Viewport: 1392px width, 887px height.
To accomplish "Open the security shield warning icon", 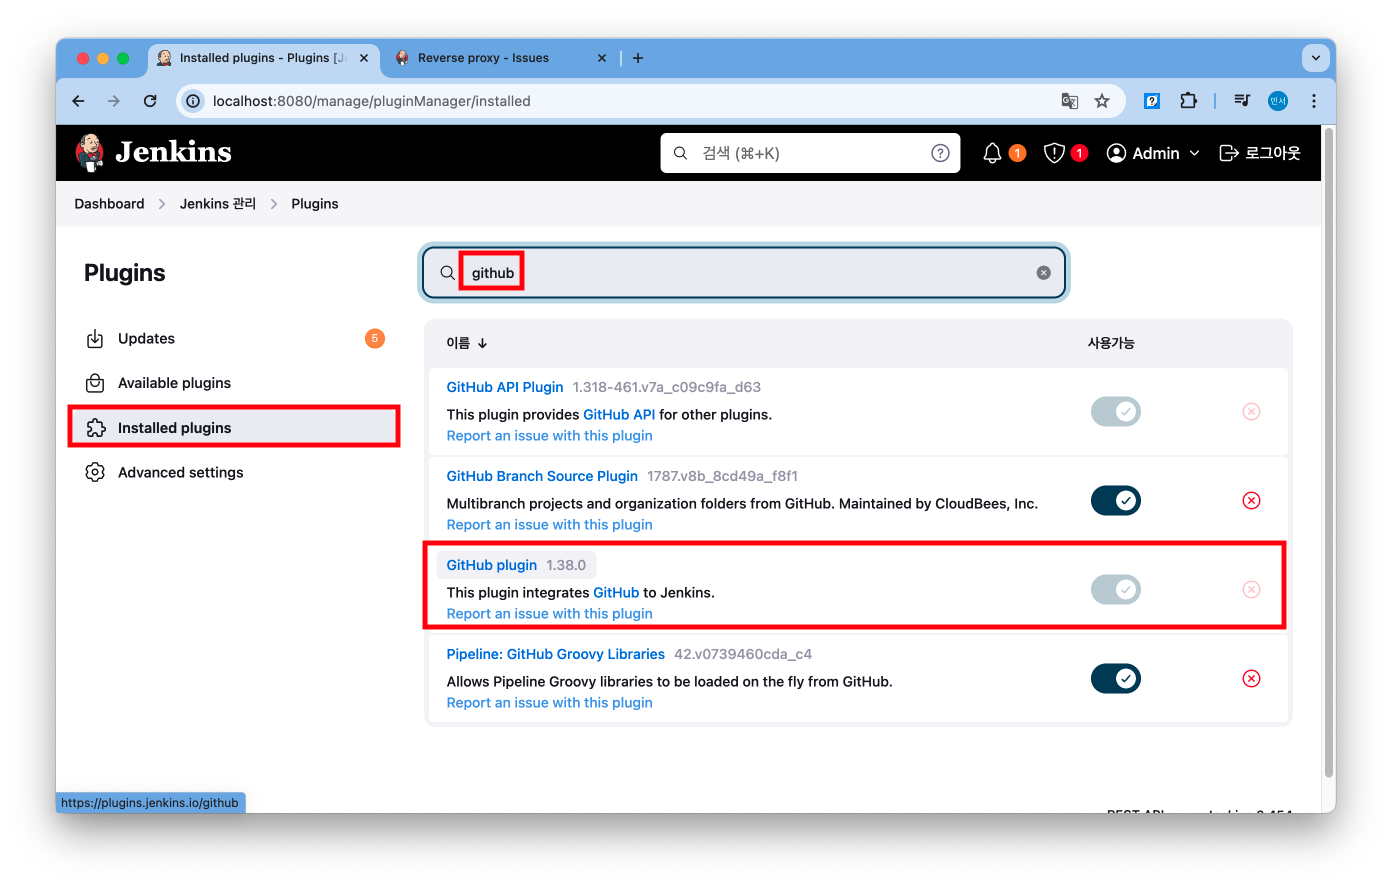I will pyautogui.click(x=1054, y=153).
